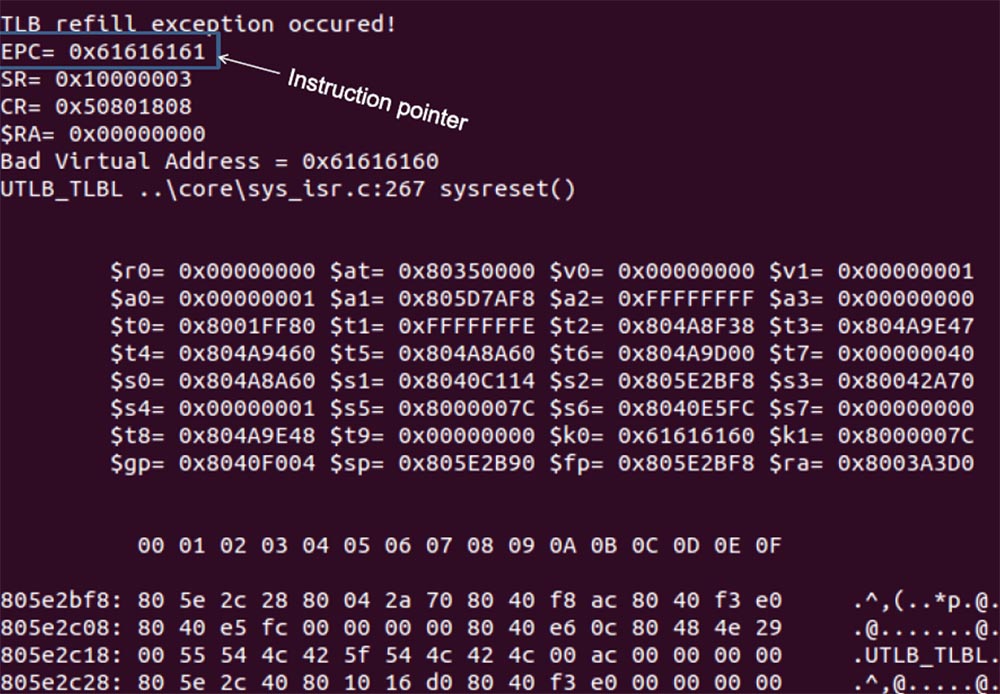
Task: Click the ".UTLB_TLBL." ASCII text in the dump
Action: (x=922, y=655)
